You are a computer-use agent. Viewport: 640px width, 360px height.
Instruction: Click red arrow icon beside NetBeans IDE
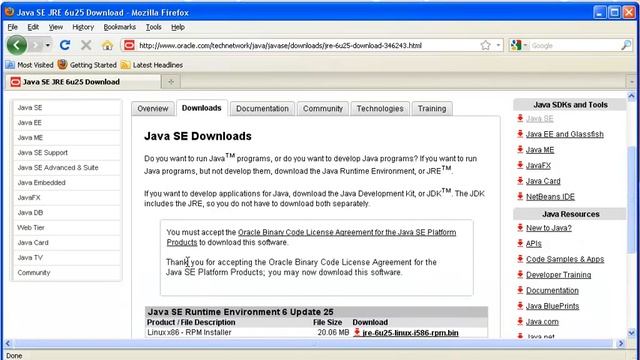click(x=520, y=196)
